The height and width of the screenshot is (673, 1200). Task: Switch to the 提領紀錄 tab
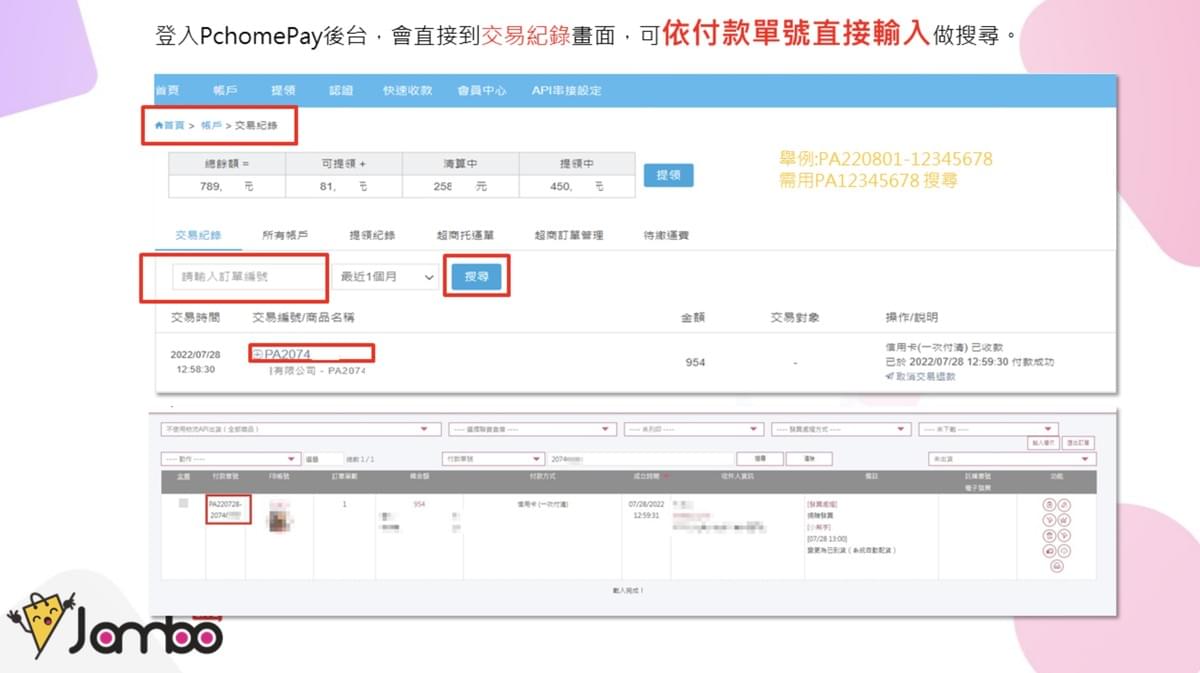click(372, 235)
